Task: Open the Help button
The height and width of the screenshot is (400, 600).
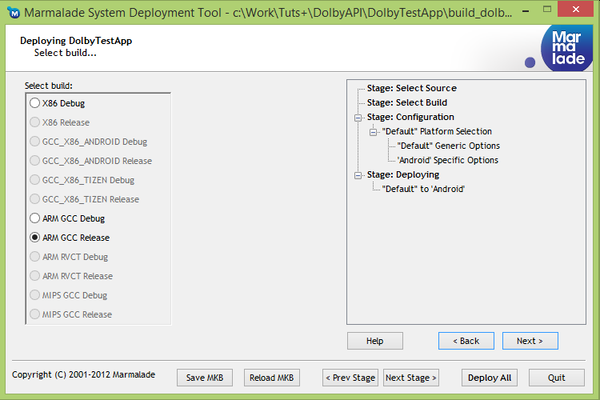Action: (x=375, y=341)
